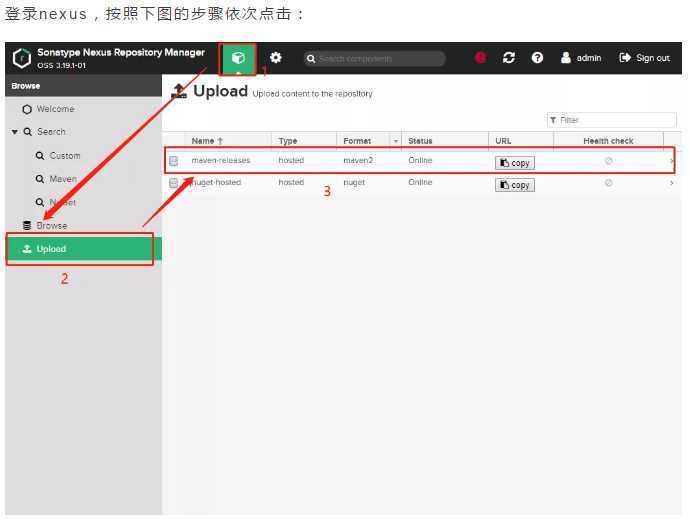
Task: Click the nuget format cell
Action: click(x=354, y=182)
